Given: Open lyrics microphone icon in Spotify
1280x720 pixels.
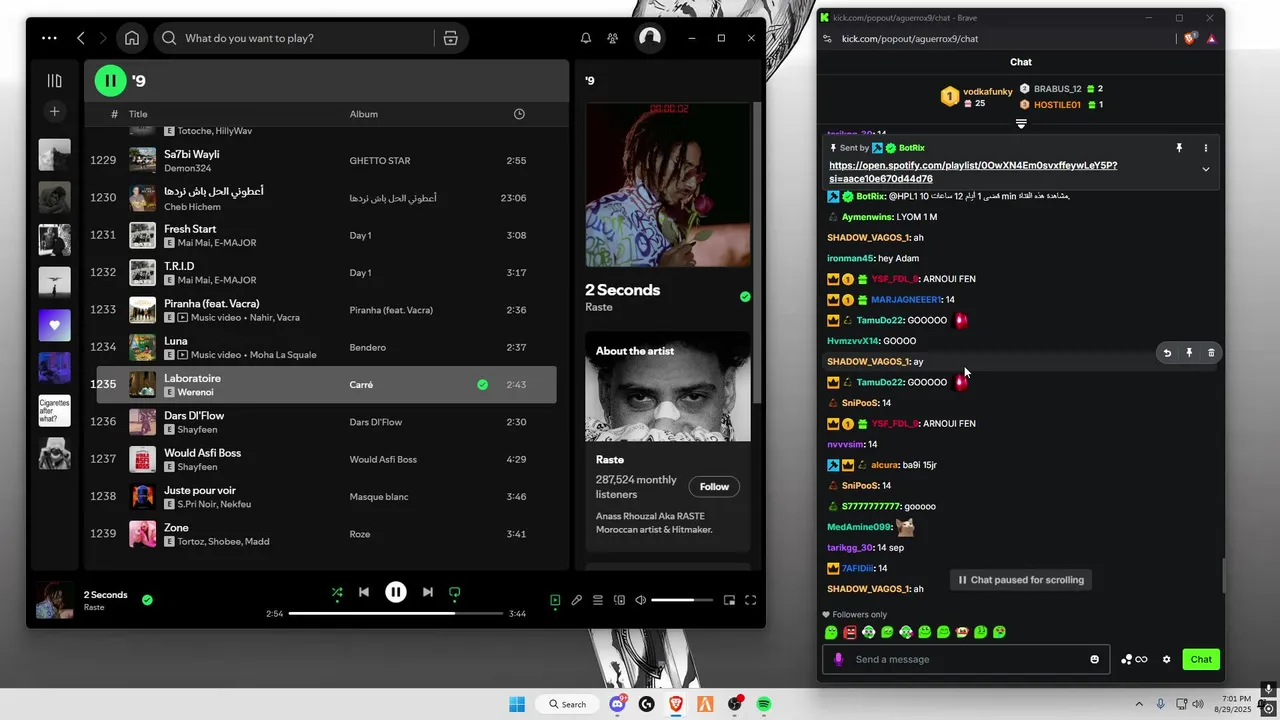Looking at the screenshot, I should pyautogui.click(x=577, y=600).
